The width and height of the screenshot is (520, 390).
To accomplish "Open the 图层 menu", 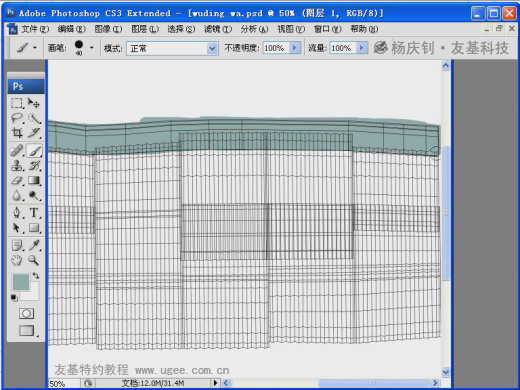I will [x=145, y=29].
